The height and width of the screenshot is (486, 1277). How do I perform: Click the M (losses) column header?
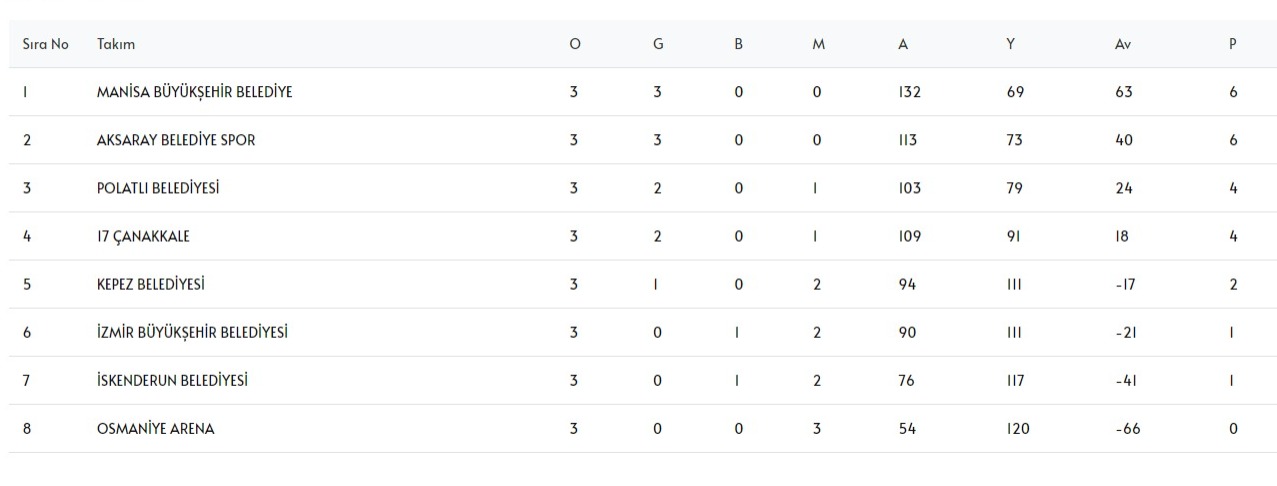pyautogui.click(x=818, y=45)
